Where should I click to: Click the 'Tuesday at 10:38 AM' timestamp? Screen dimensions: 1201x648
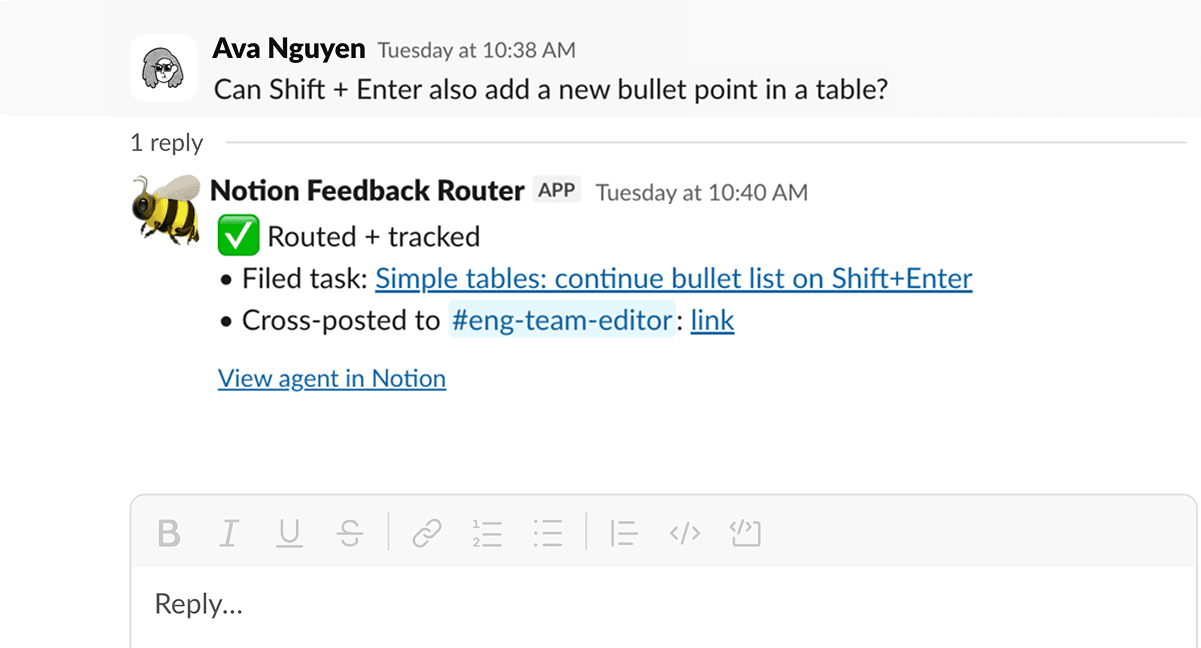click(477, 49)
